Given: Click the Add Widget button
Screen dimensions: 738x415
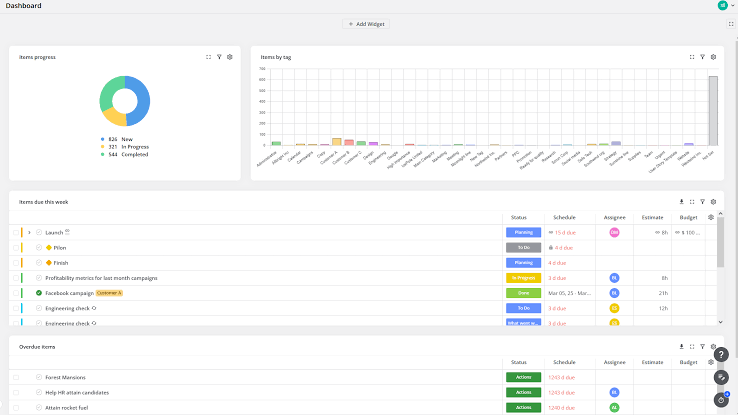Looking at the screenshot, I should (366, 24).
